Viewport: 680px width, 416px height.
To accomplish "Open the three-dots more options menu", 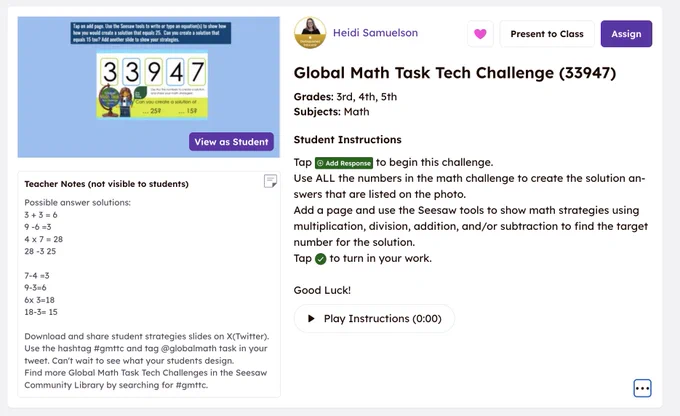I will pyautogui.click(x=642, y=388).
